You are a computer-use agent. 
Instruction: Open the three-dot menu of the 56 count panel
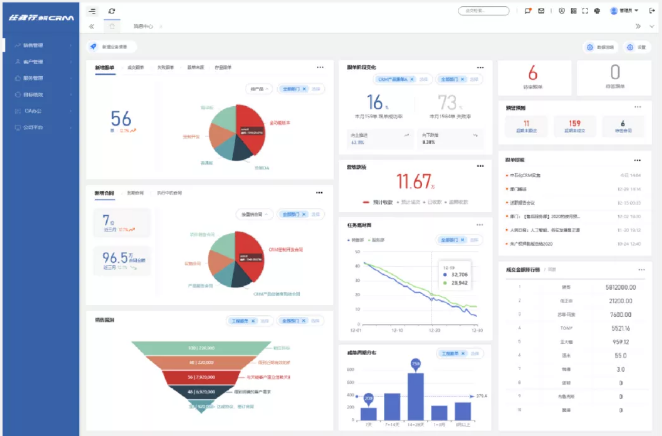click(320, 67)
